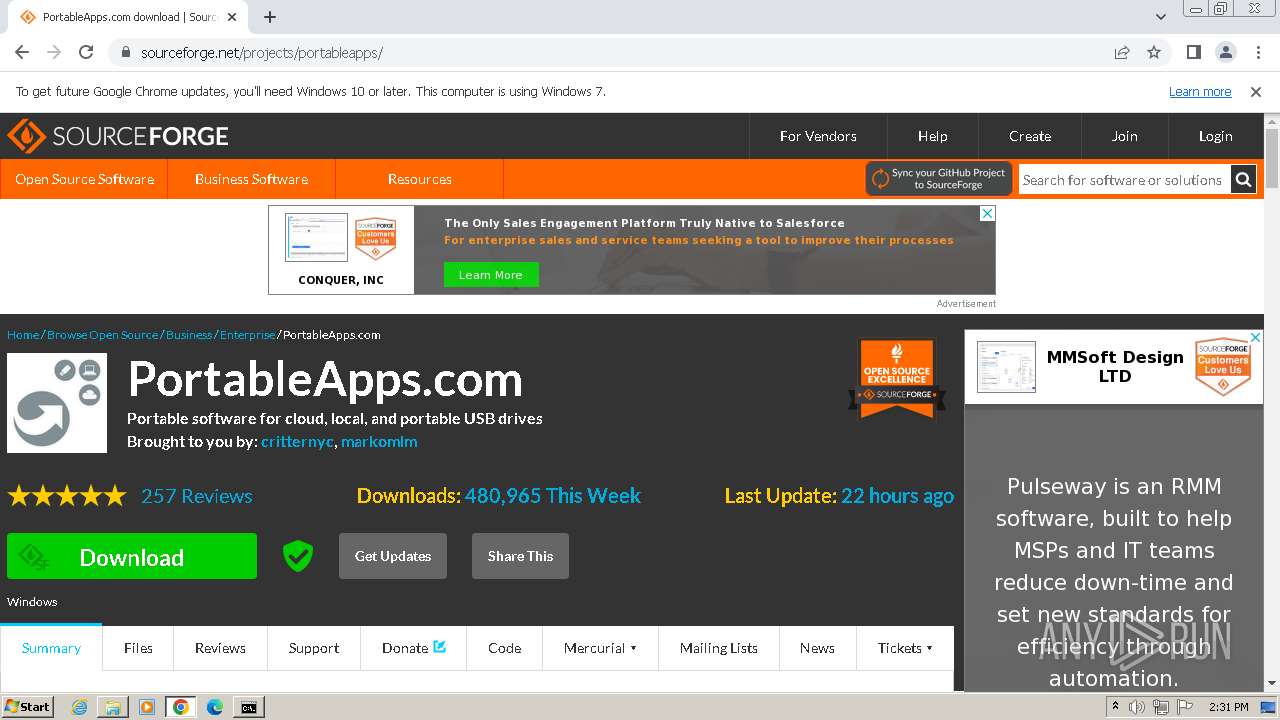Screen dimensions: 1280x720
Task: Open the Help link
Action: (x=932, y=136)
